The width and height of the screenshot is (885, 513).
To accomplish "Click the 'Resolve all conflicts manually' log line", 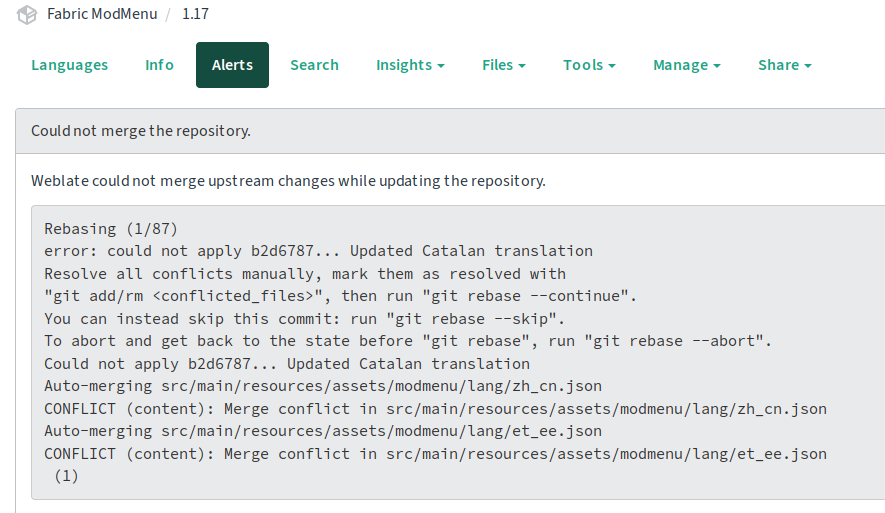I will pos(305,274).
